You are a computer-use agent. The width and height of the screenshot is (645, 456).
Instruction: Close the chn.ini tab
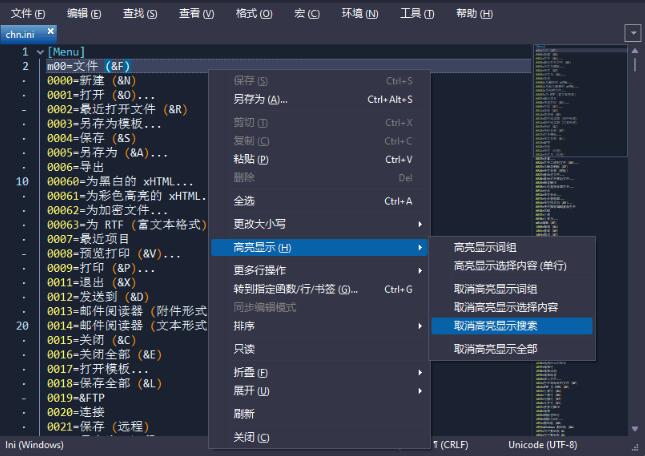pos(51,33)
